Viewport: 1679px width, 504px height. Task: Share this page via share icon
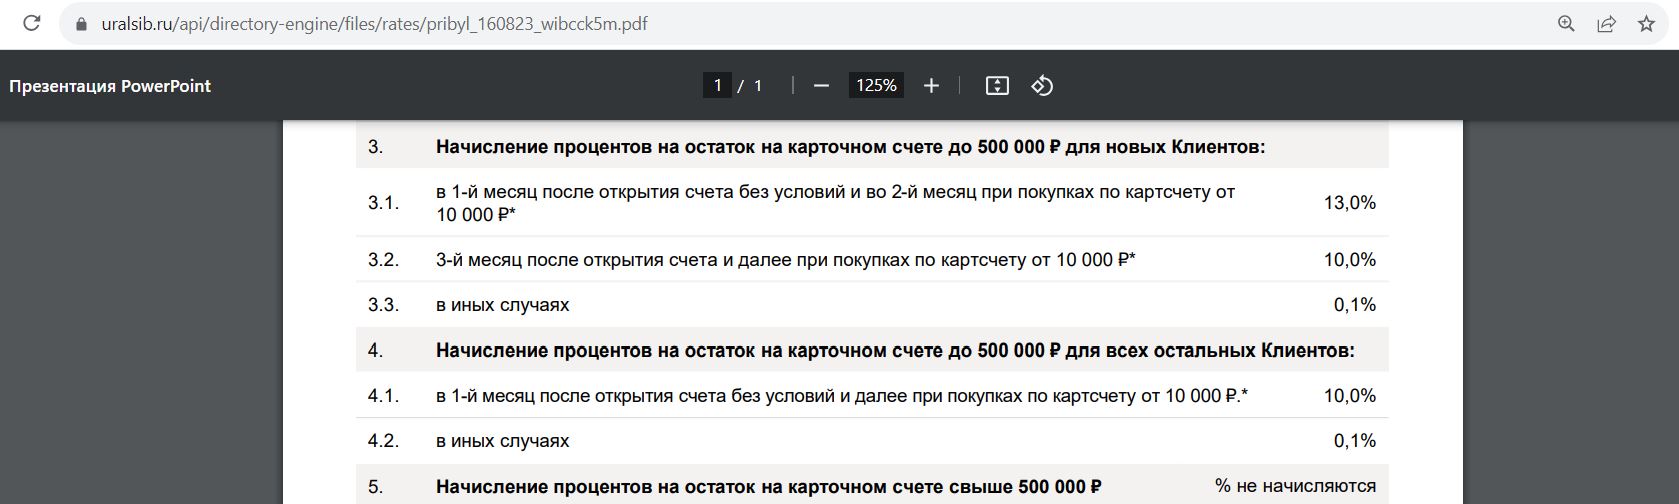1606,24
